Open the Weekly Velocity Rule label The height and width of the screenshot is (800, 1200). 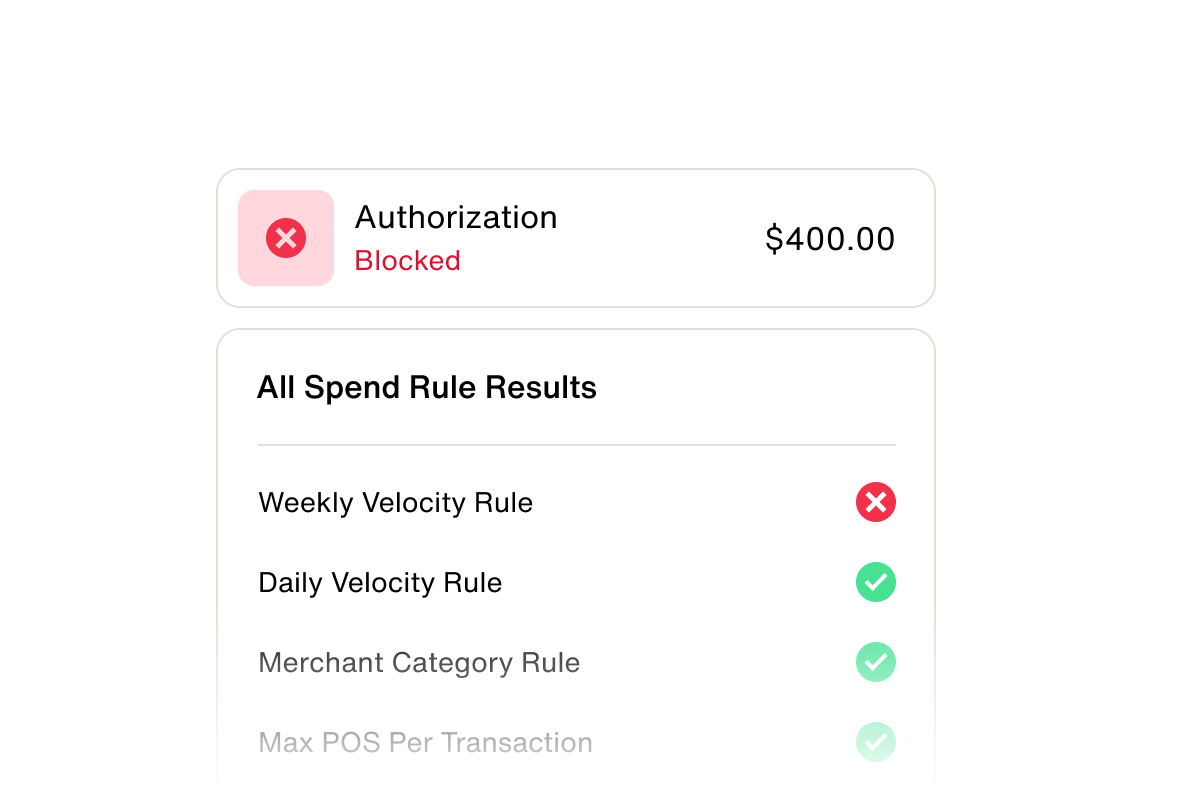[x=395, y=502]
